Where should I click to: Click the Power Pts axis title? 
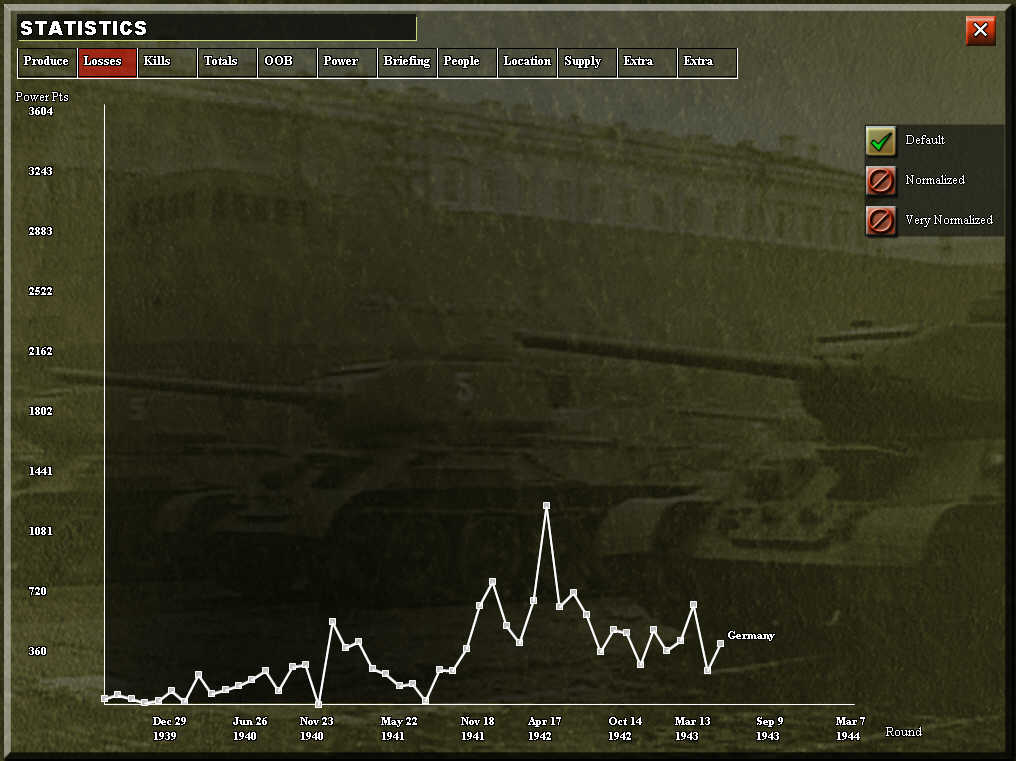click(41, 97)
